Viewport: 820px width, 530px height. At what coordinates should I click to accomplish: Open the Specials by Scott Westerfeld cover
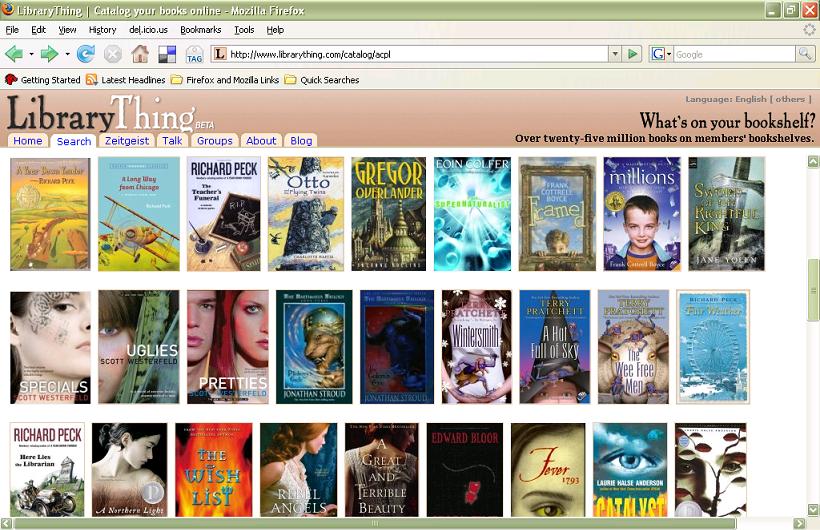(x=50, y=347)
